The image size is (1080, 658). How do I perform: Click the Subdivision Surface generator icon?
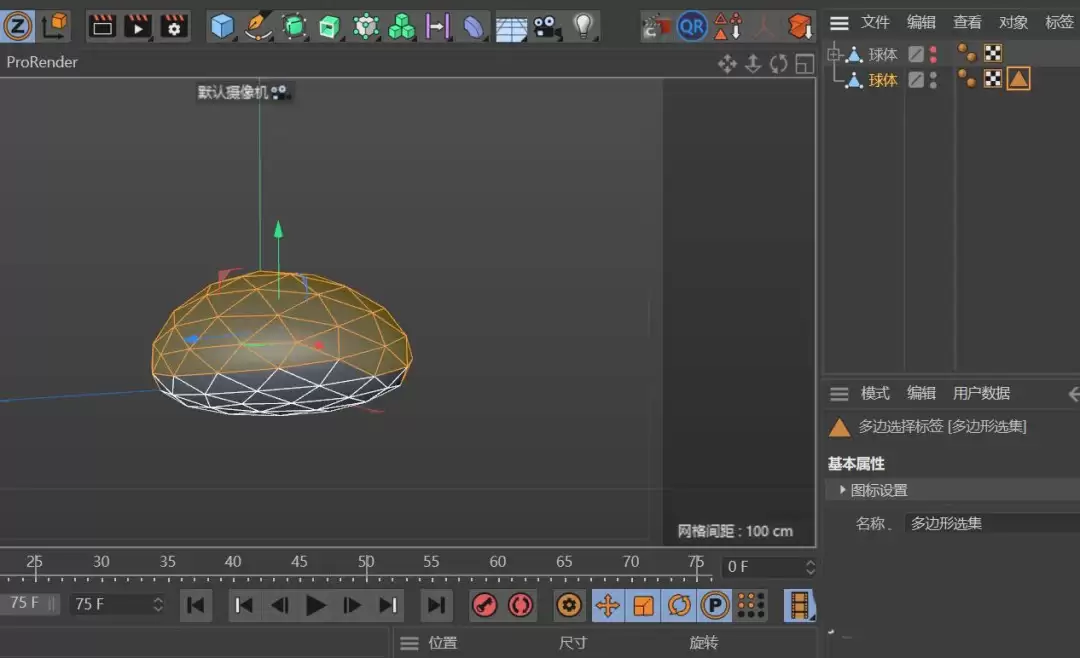coord(295,27)
